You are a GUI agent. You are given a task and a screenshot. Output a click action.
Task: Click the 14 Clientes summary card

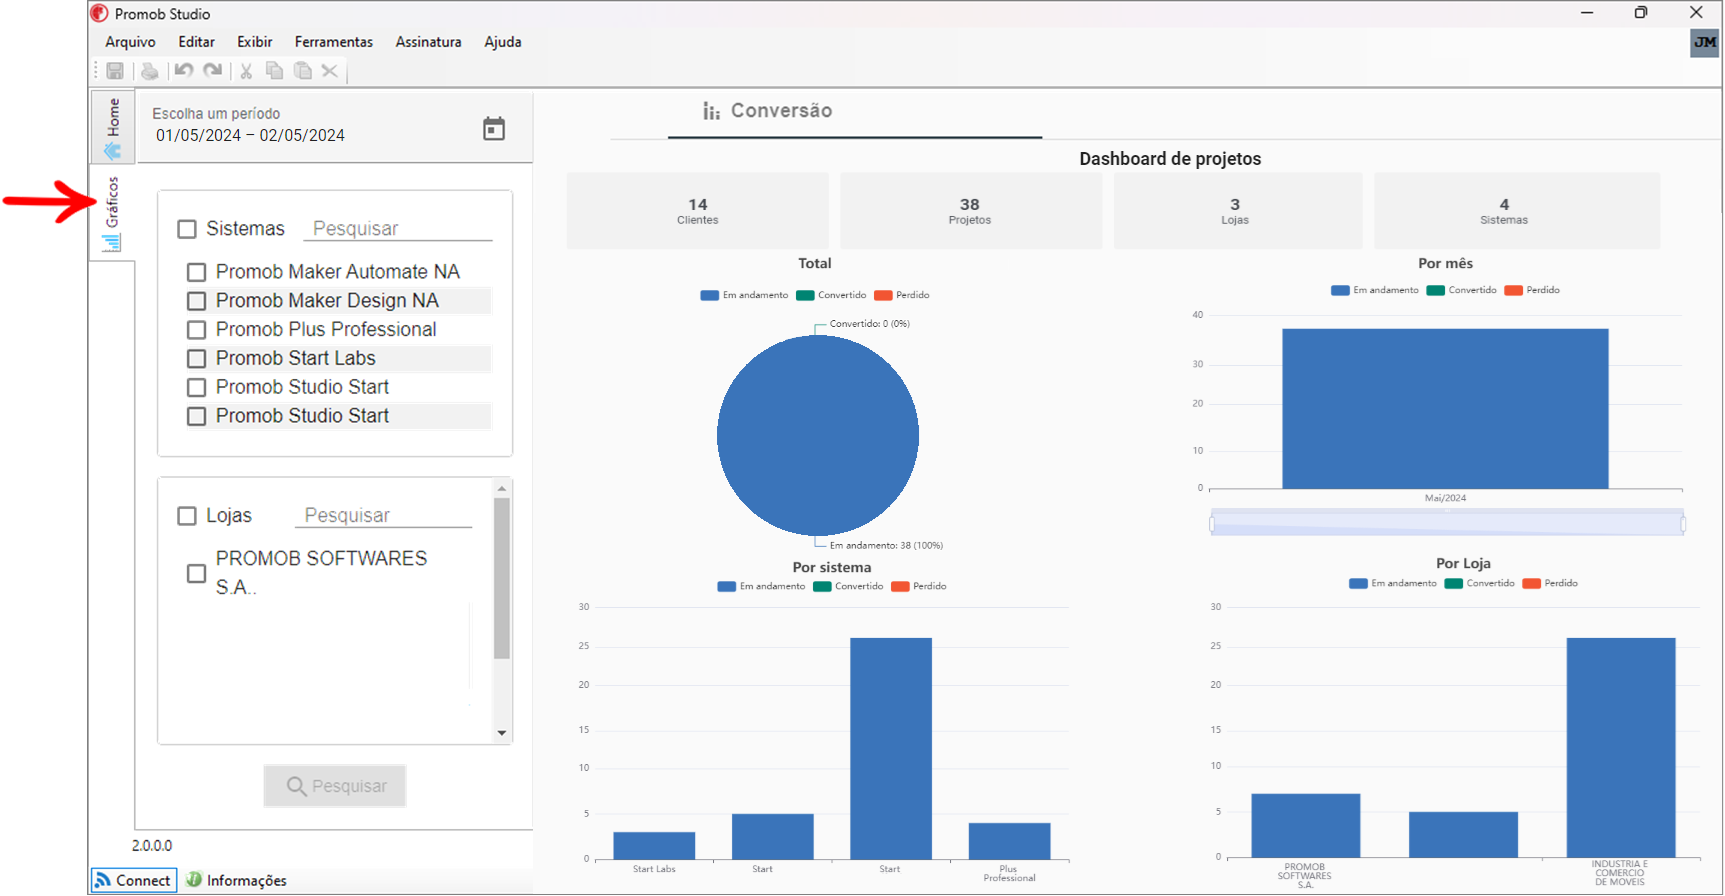(x=698, y=211)
